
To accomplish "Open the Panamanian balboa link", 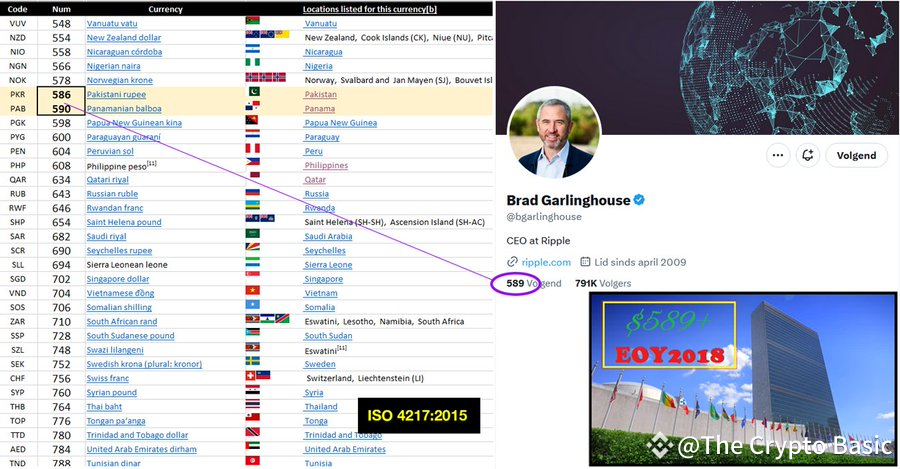I will pos(124,108).
